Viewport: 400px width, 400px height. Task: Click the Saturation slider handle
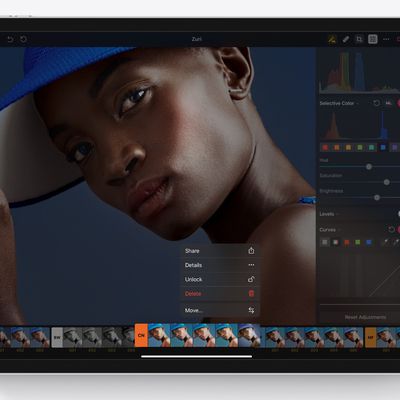(x=387, y=182)
